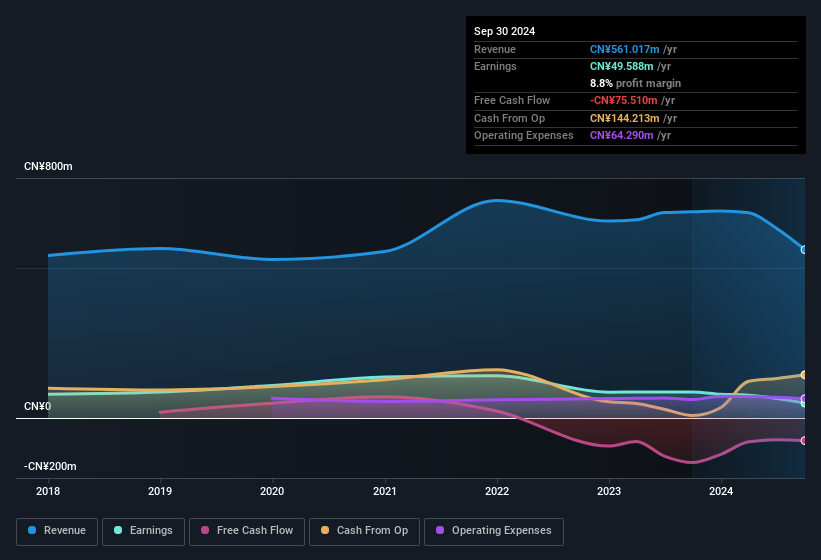Select the 2018 label on the x-axis
This screenshot has width=821, height=560.
47,491
